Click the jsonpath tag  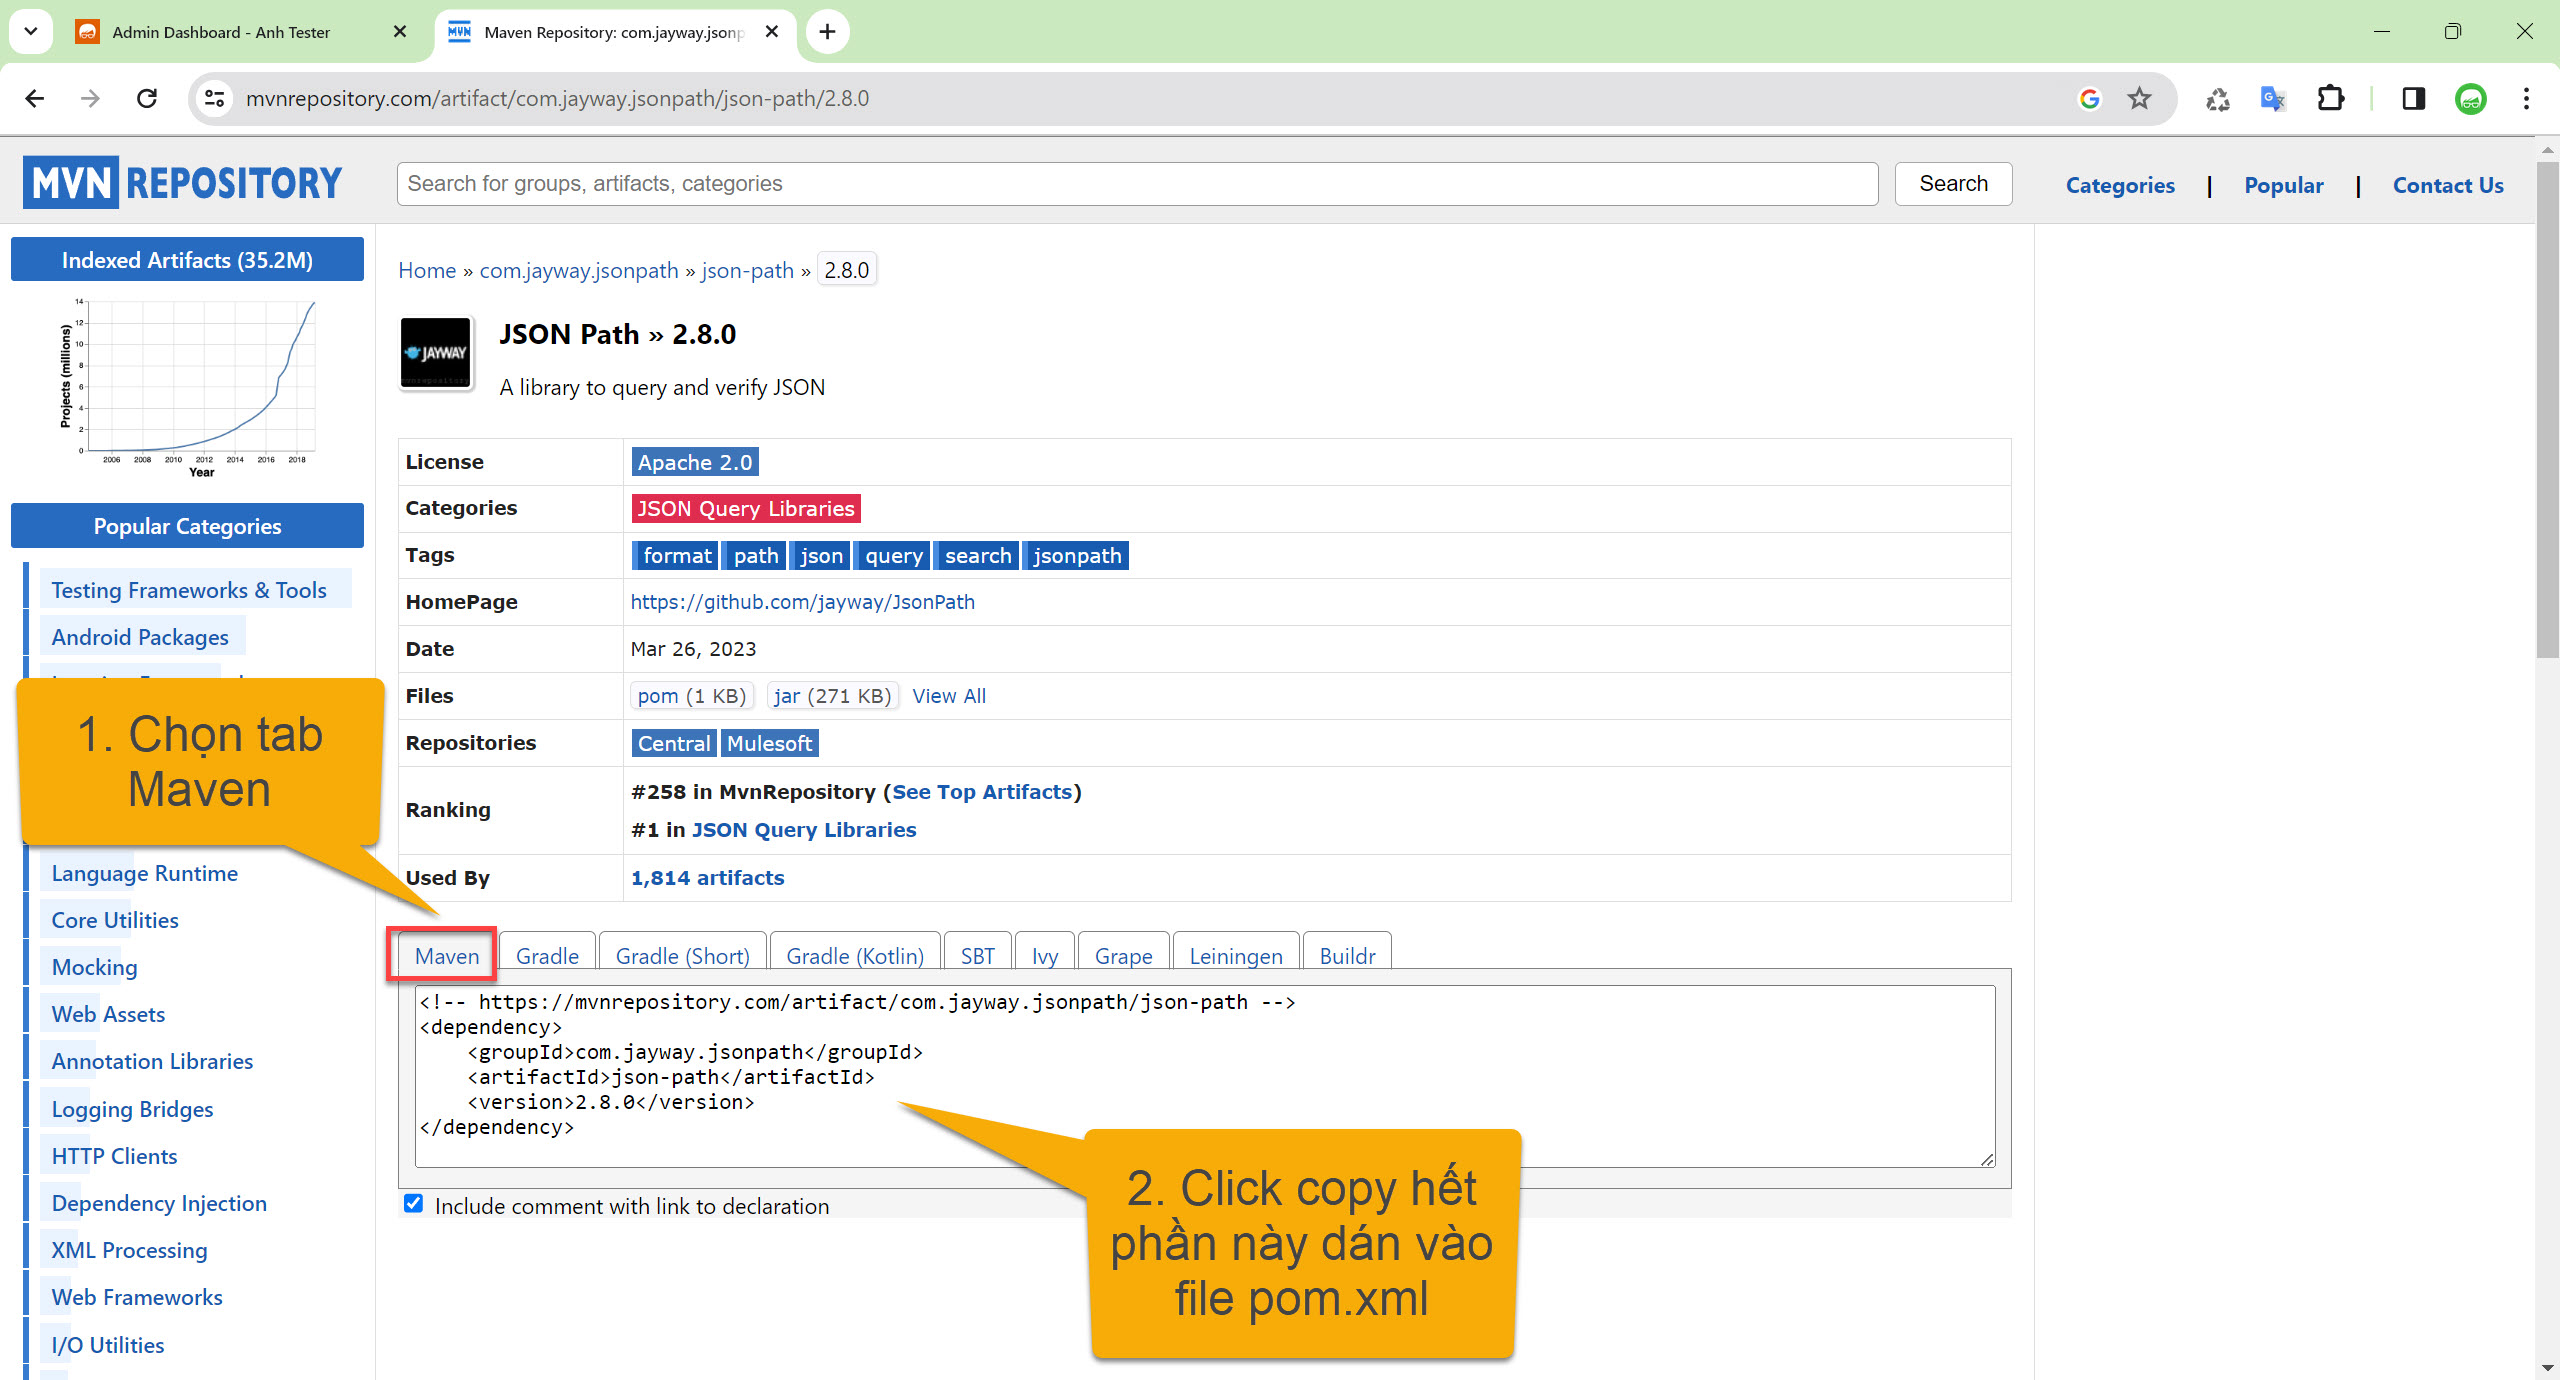coord(1076,555)
